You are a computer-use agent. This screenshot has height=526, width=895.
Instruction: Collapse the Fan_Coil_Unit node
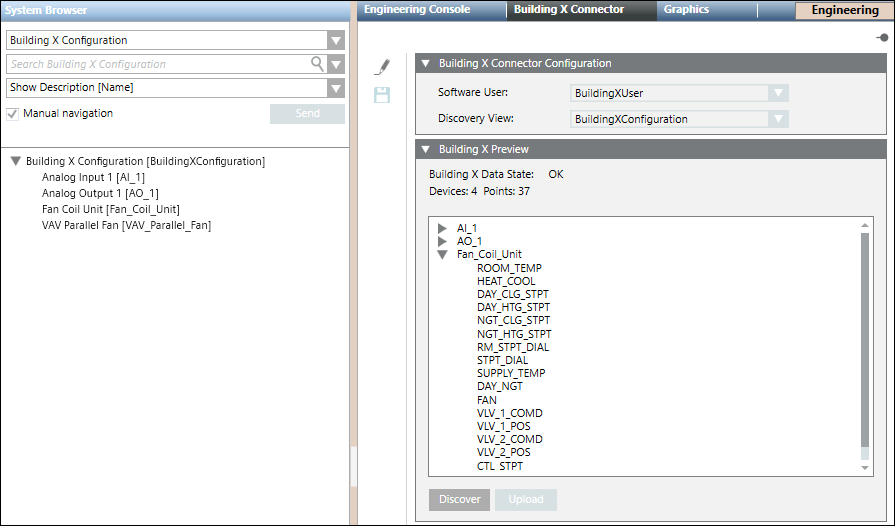(442, 254)
